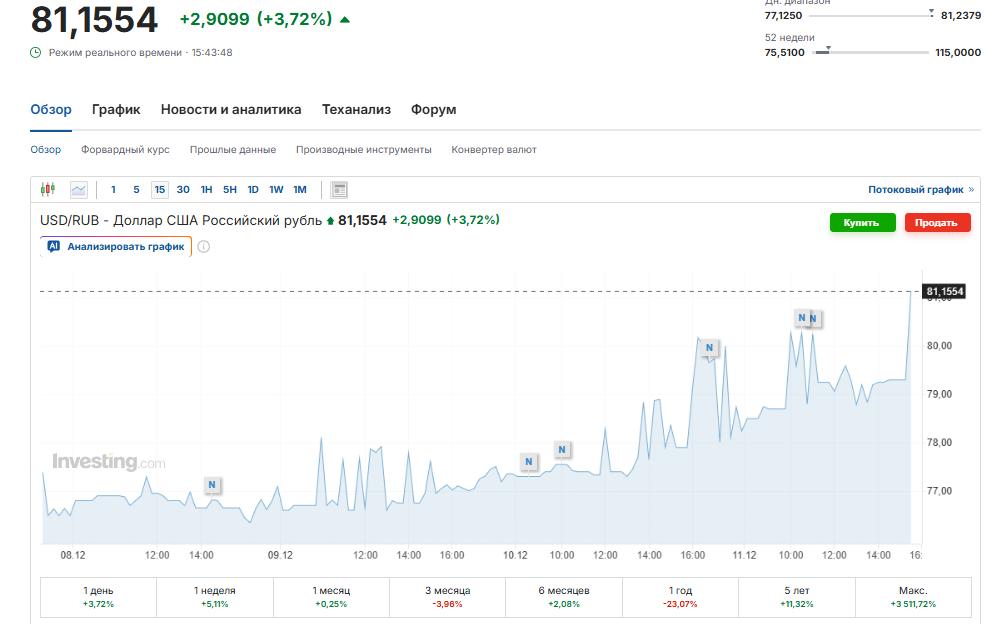Toggle the news display icon in chart toolbar
Viewport: 986px width, 624px height.
click(x=339, y=189)
